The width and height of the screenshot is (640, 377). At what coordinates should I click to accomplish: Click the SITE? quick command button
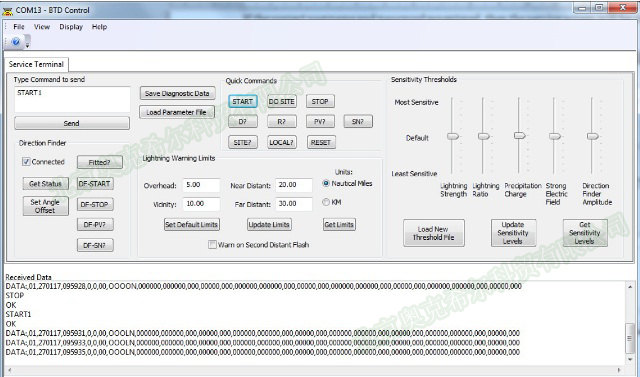click(x=243, y=142)
